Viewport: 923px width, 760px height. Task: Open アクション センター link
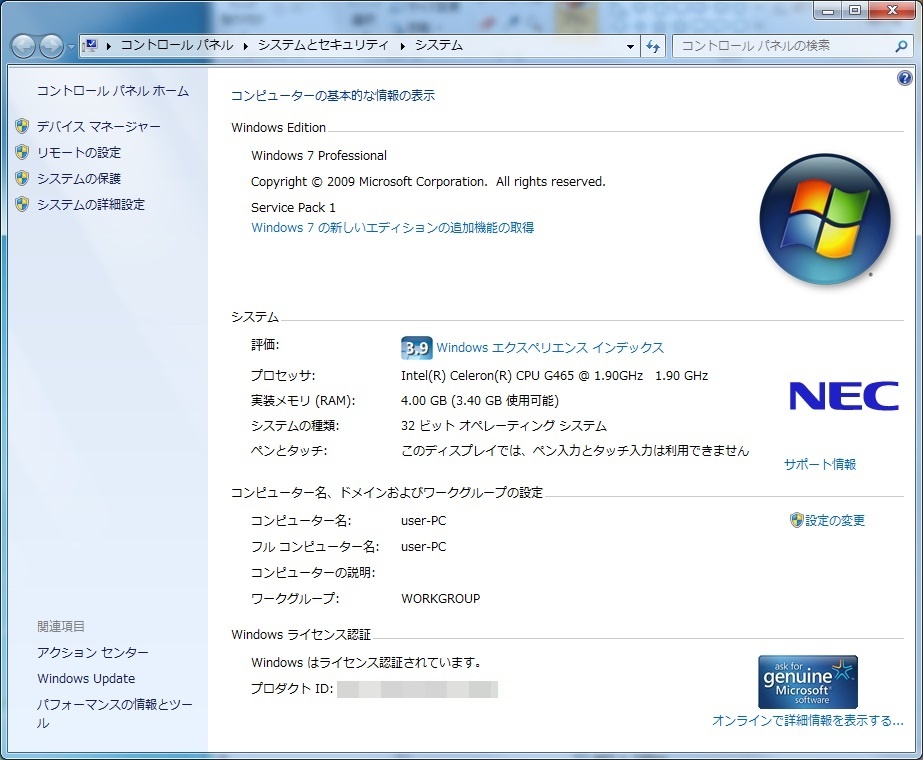[93, 652]
